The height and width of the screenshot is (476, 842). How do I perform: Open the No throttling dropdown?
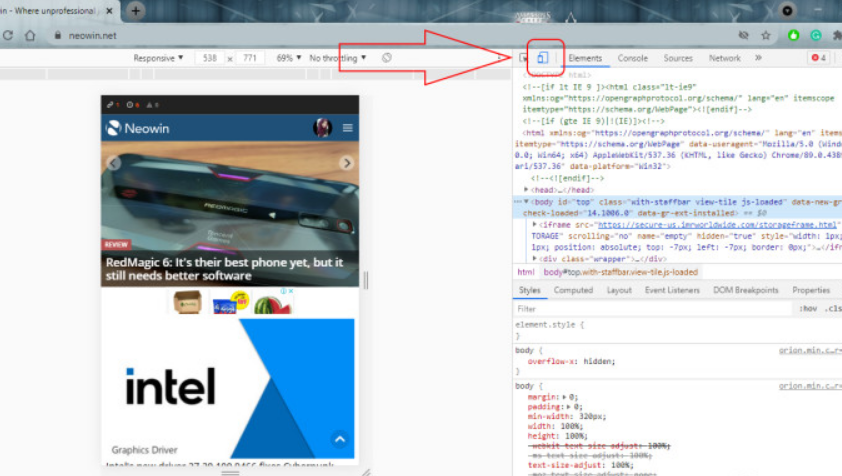[x=338, y=57]
